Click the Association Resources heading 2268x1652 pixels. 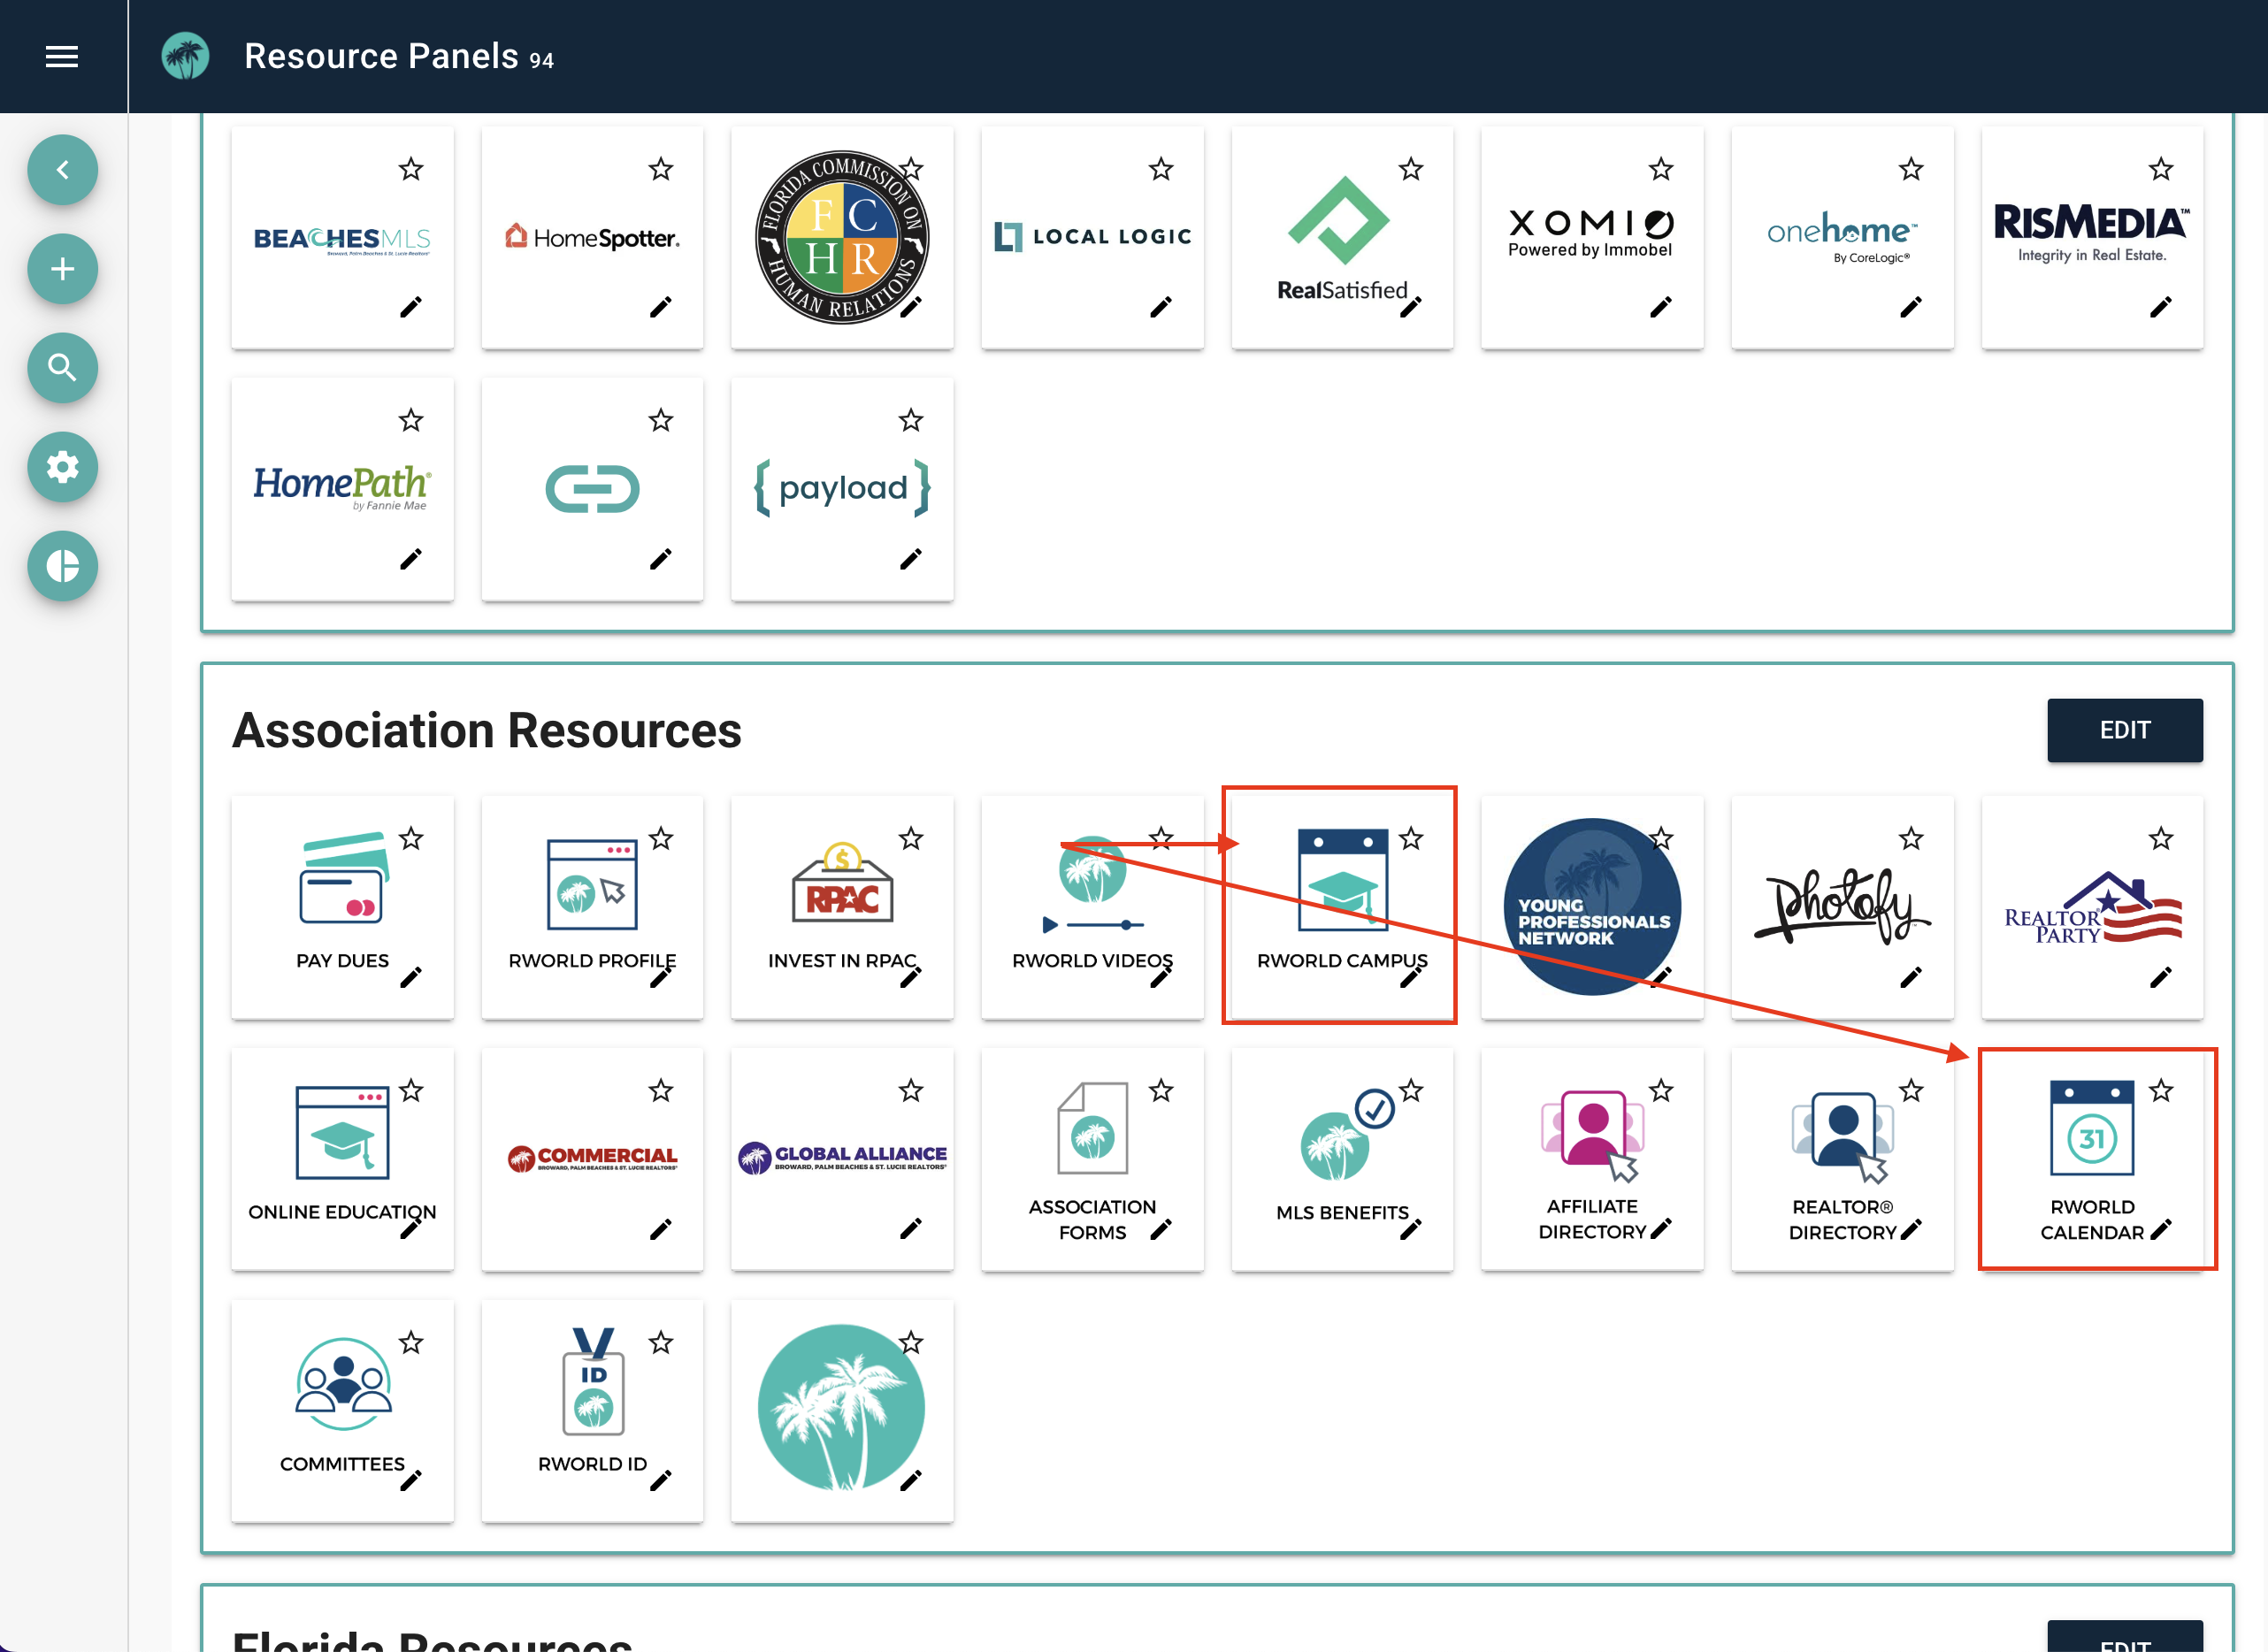tap(487, 731)
